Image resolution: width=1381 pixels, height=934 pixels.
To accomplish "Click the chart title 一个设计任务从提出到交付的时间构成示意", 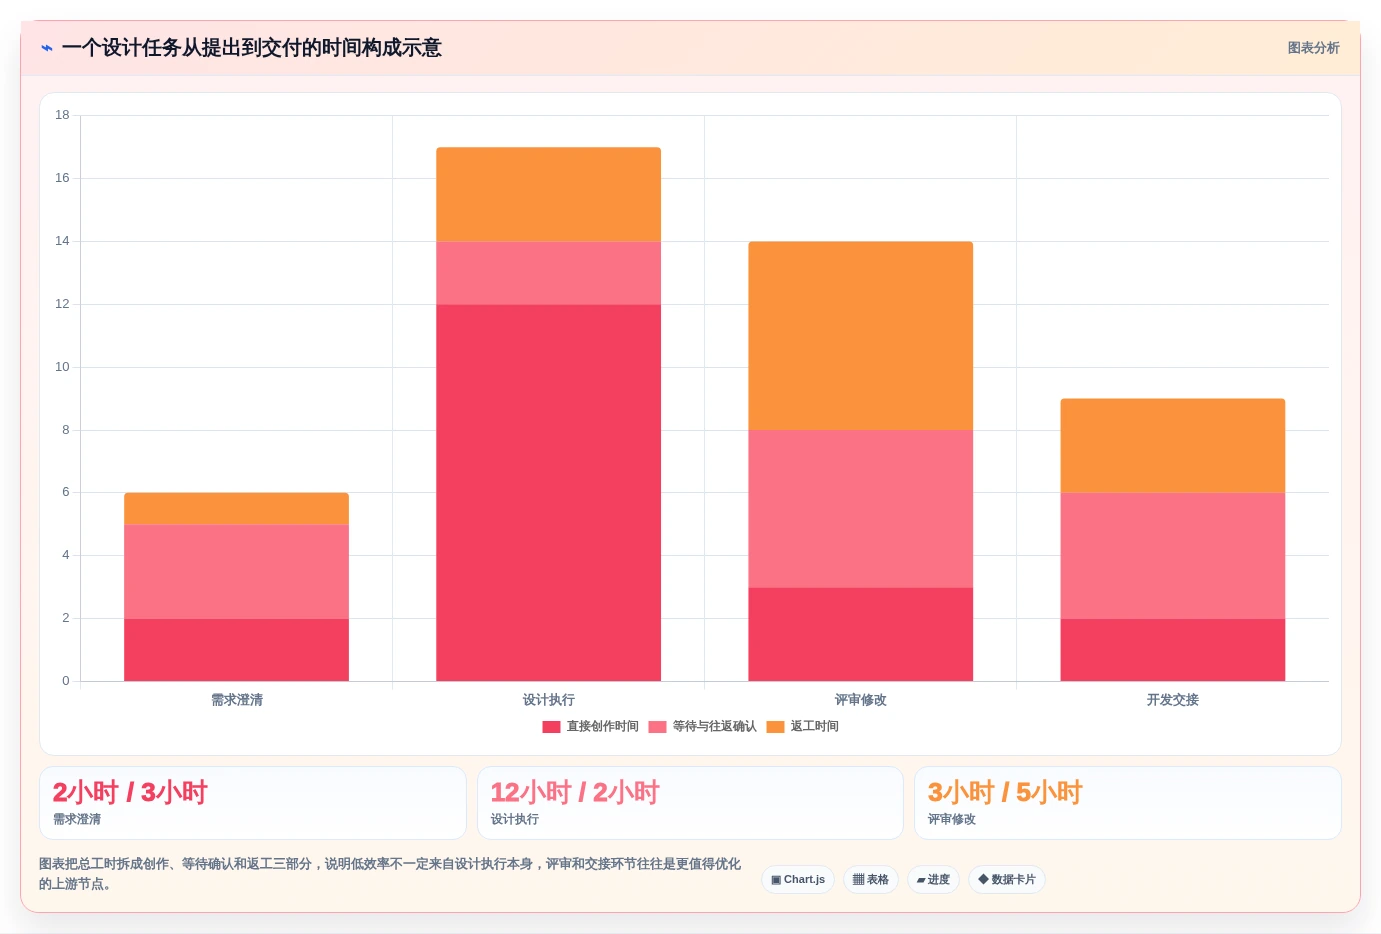I will pos(251,48).
